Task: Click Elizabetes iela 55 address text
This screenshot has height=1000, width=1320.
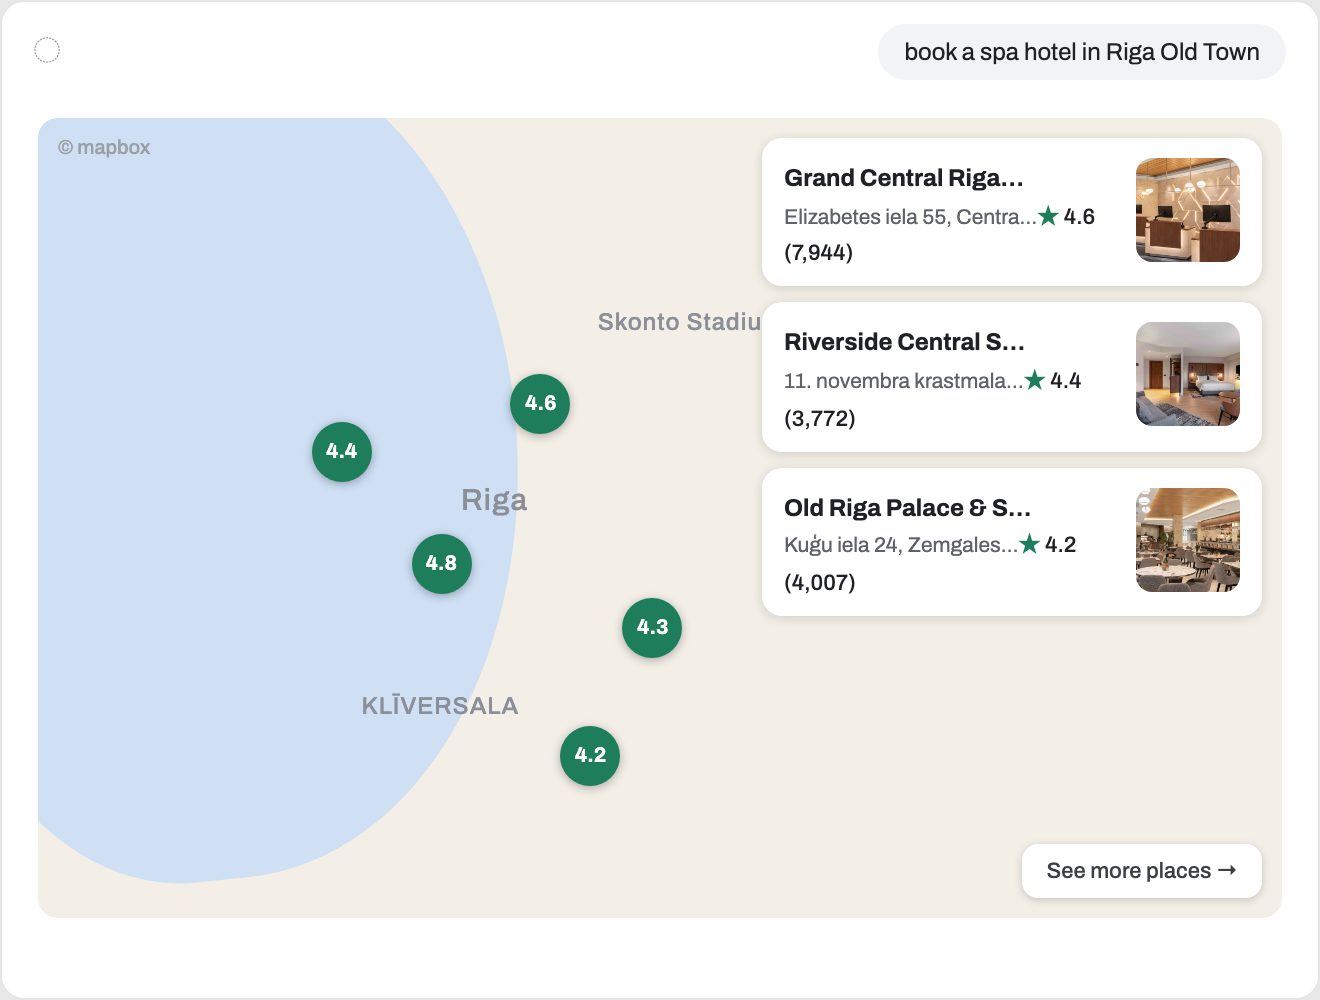Action: [910, 217]
